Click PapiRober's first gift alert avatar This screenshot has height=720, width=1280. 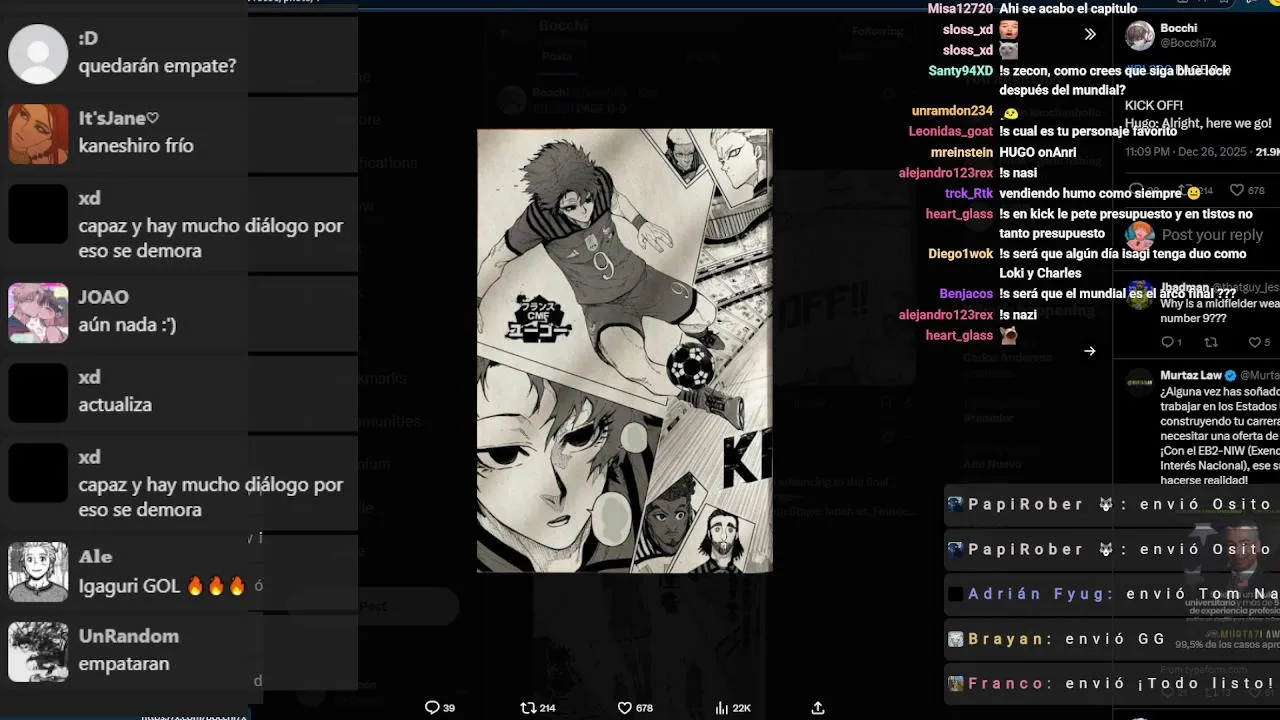955,504
